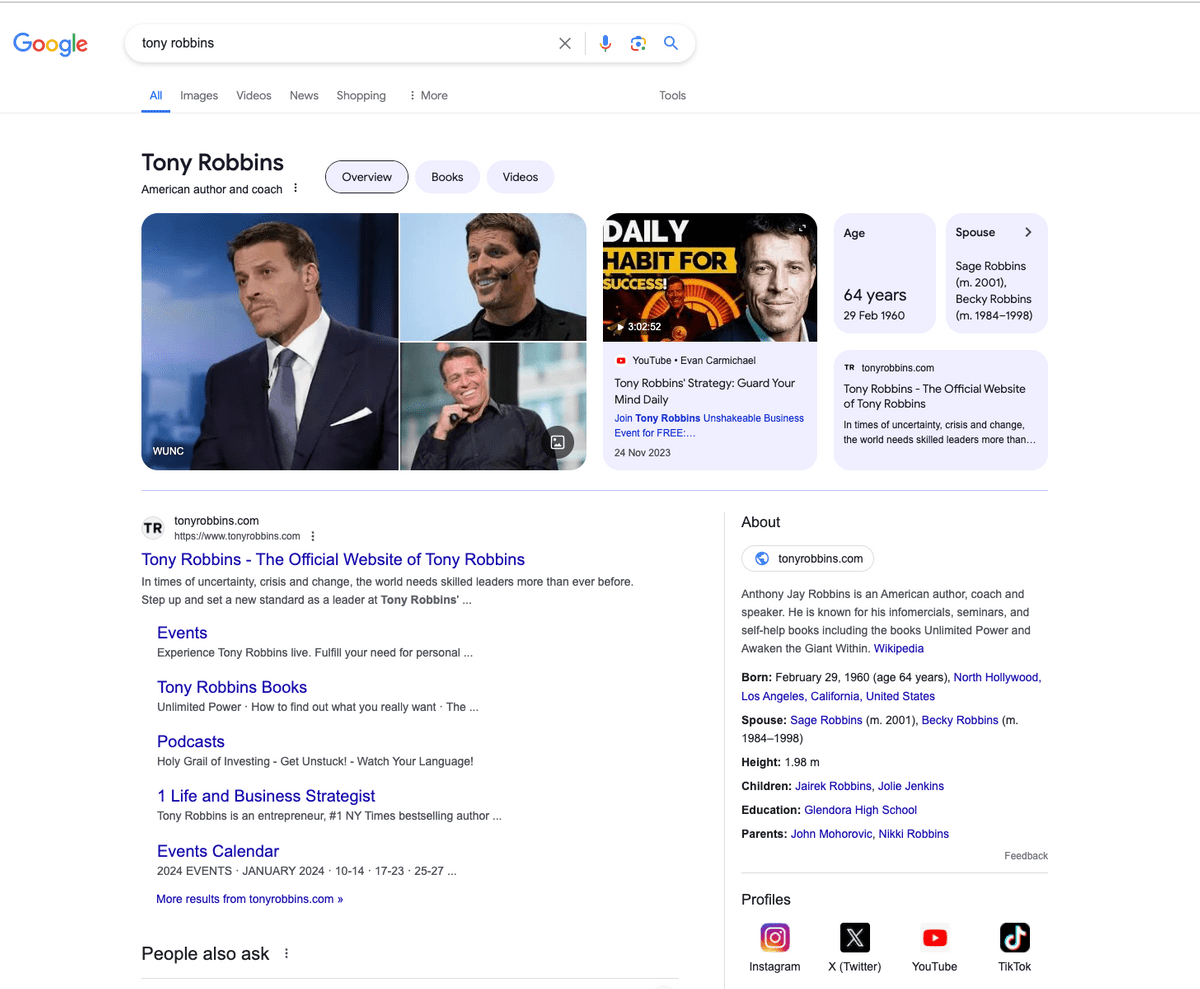The image size is (1200, 989).
Task: Open the Age 64 years card
Action: pyautogui.click(x=885, y=273)
